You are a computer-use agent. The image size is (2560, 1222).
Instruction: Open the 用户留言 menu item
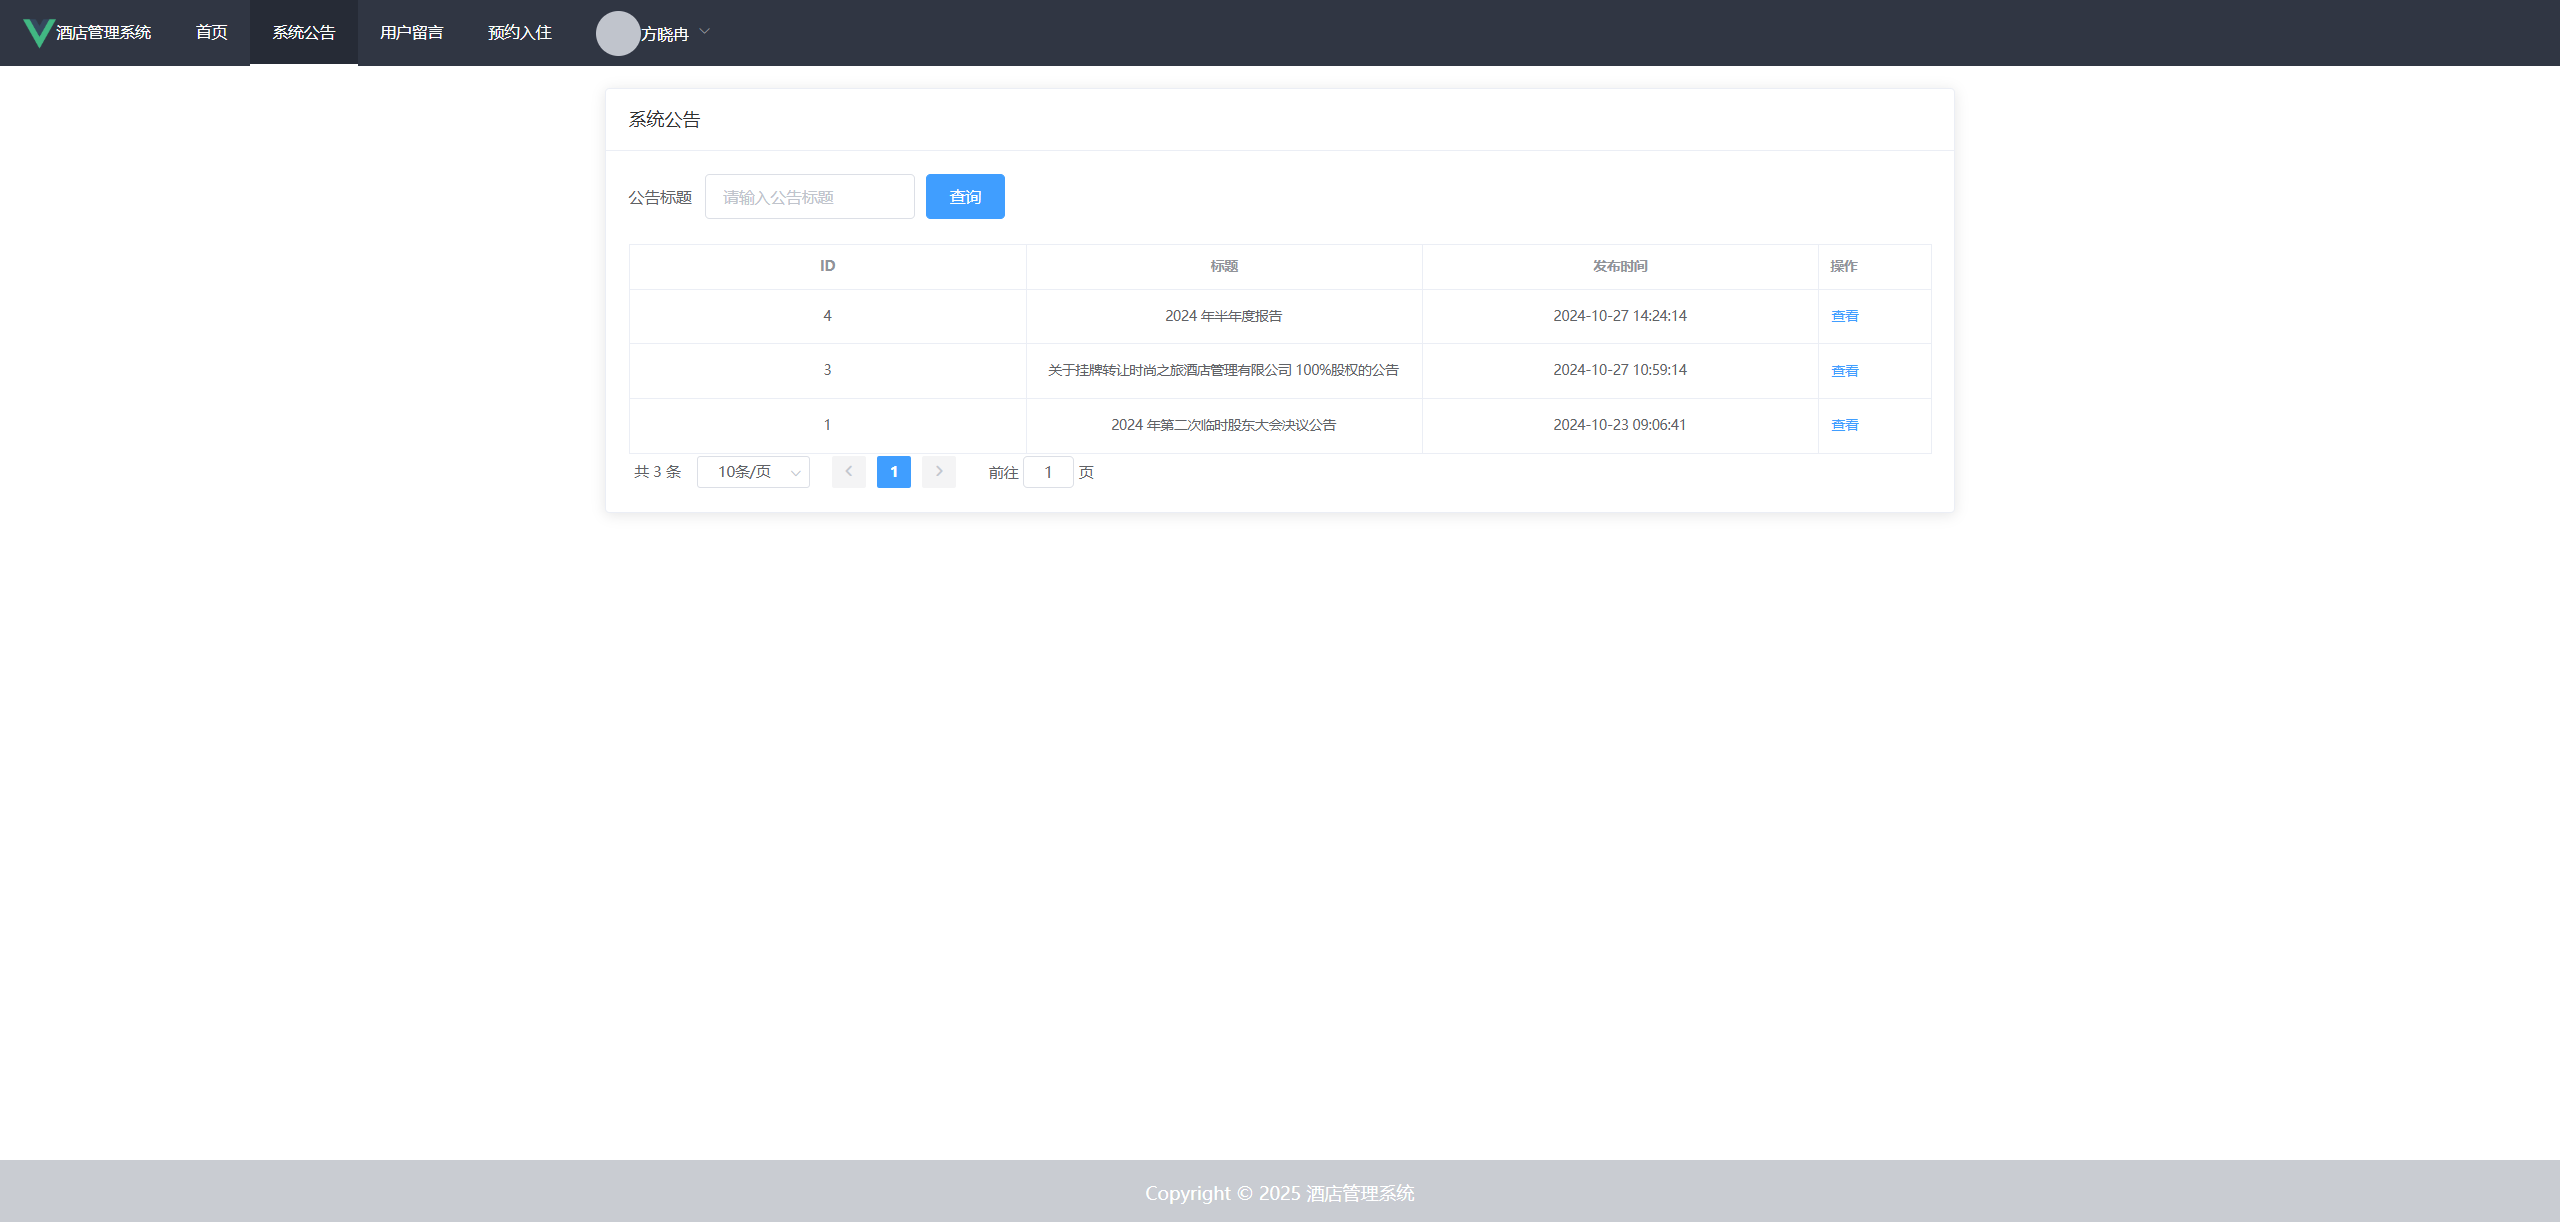(x=411, y=32)
